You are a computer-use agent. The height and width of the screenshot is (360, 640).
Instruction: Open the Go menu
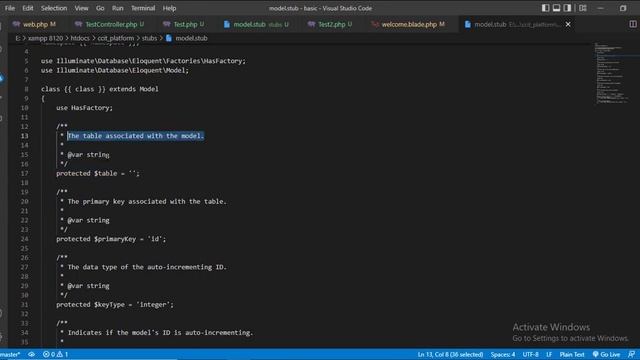point(100,8)
